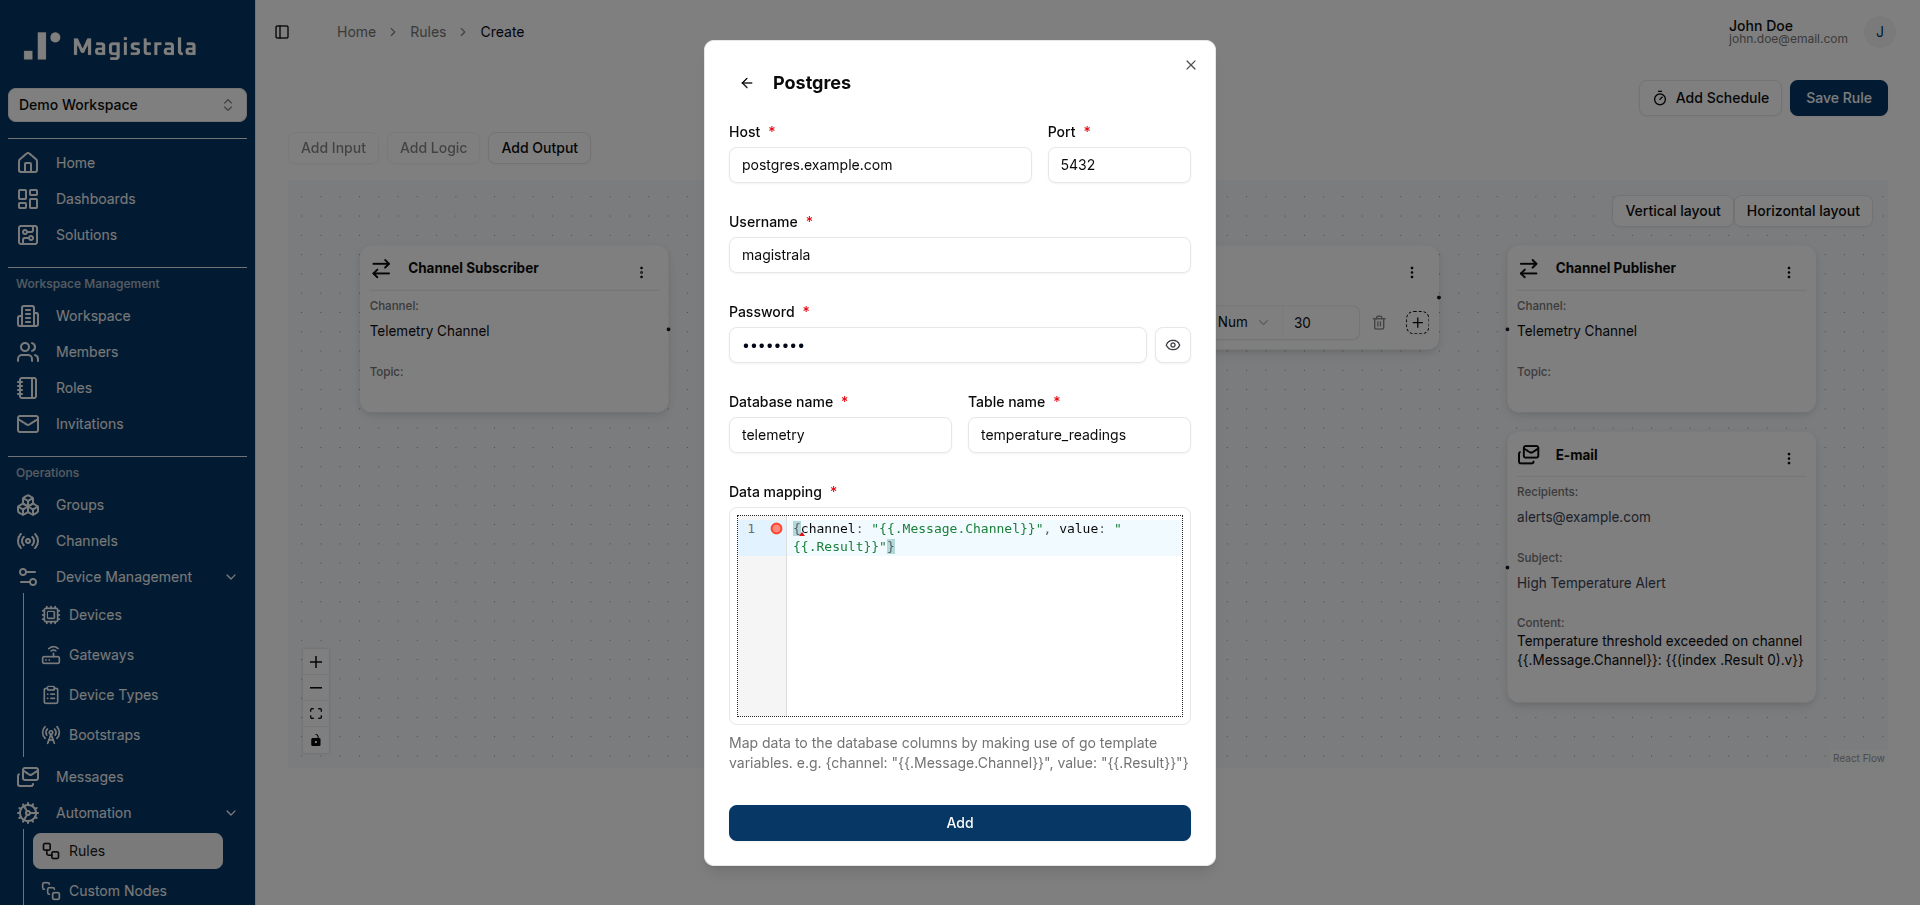Open the Demo Workspace selector
The width and height of the screenshot is (1920, 905).
coord(127,105)
